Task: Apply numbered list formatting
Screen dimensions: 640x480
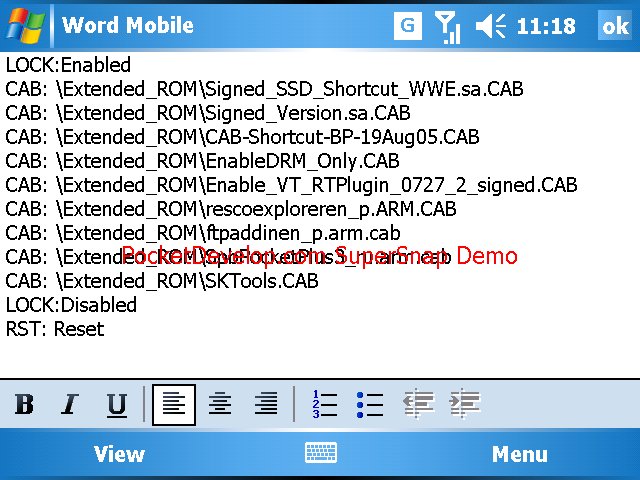Action: coord(324,404)
